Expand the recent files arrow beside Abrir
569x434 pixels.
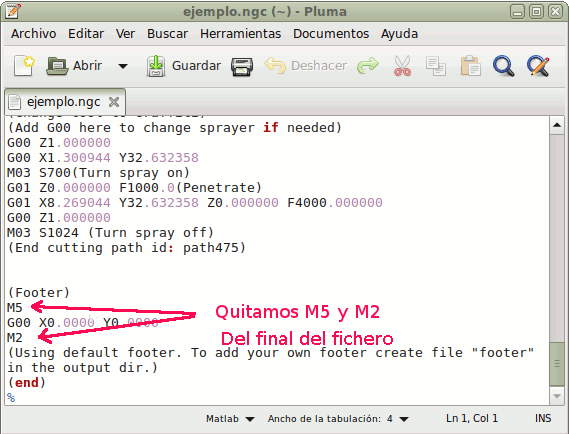coord(123,66)
